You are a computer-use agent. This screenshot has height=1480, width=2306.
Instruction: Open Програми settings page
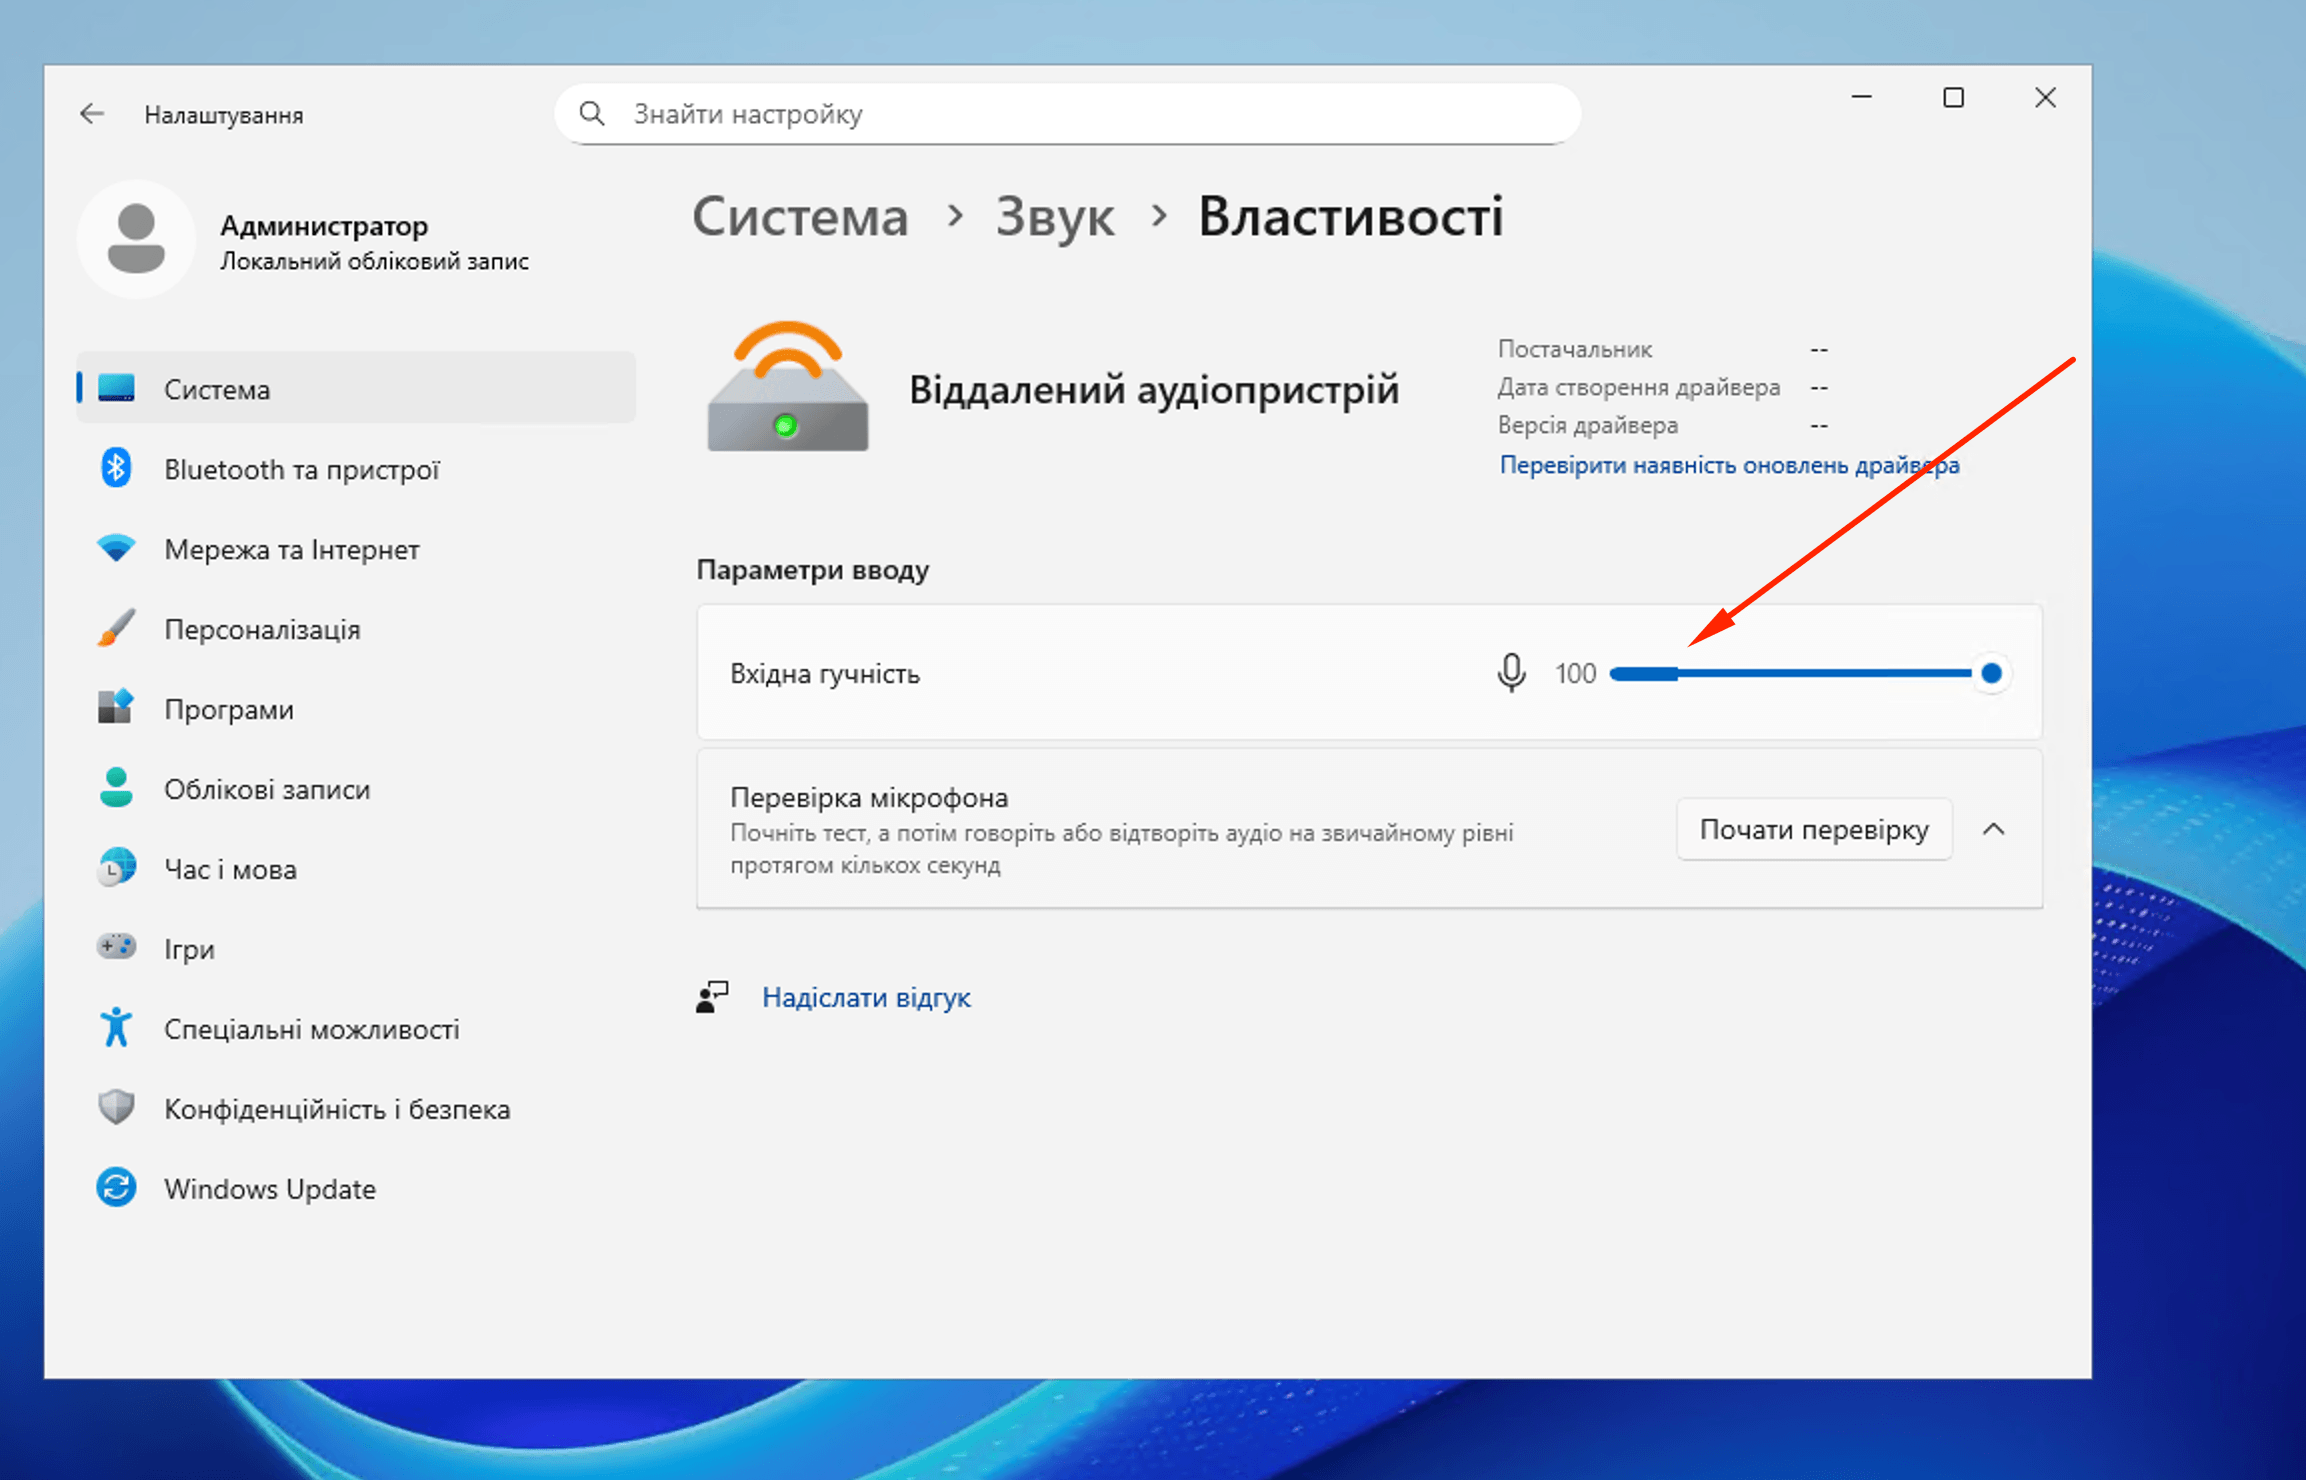(x=356, y=708)
